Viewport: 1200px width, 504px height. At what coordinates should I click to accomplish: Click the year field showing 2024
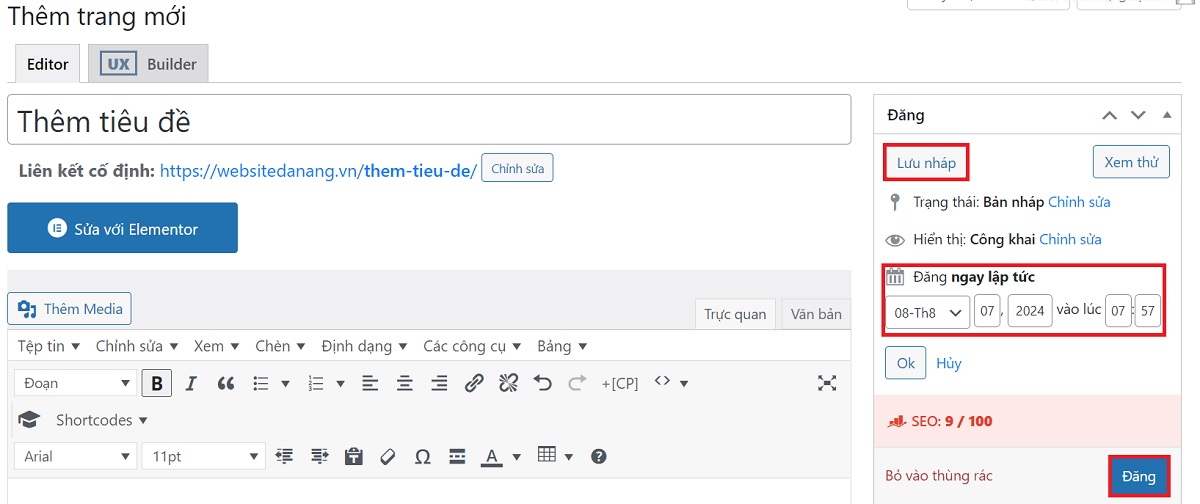coord(1030,312)
